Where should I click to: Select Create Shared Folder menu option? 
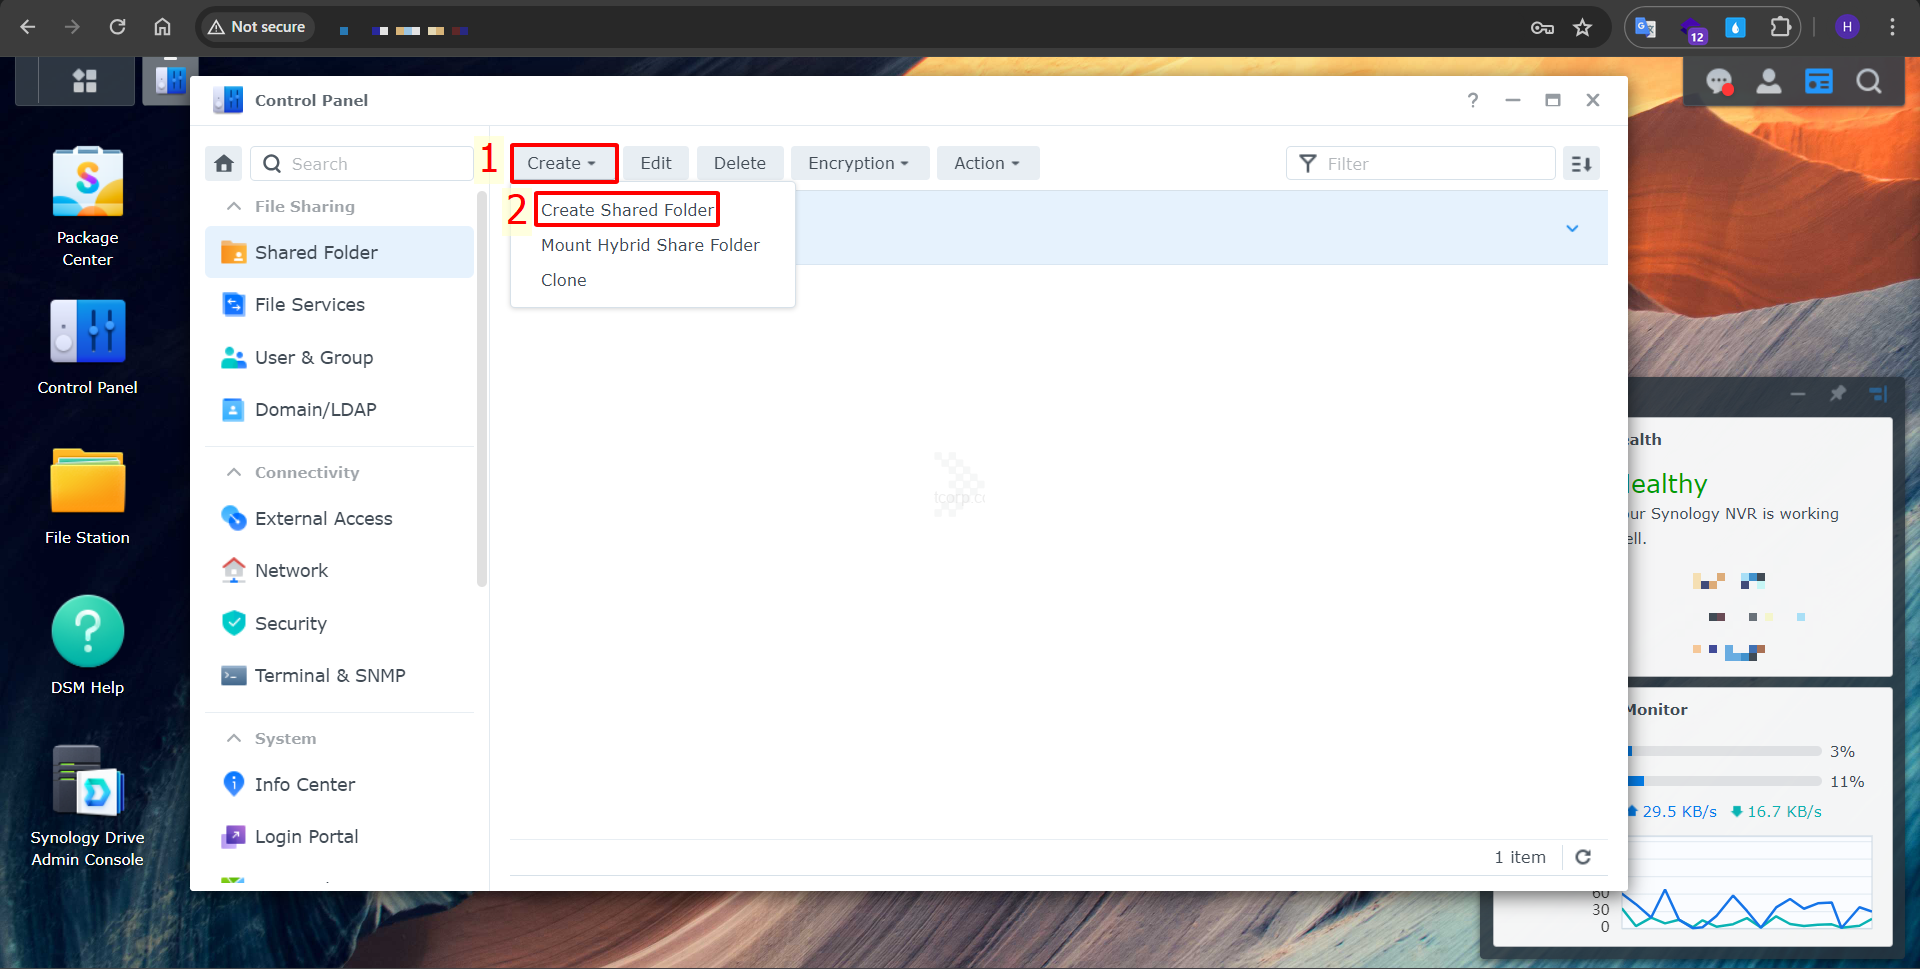click(627, 210)
